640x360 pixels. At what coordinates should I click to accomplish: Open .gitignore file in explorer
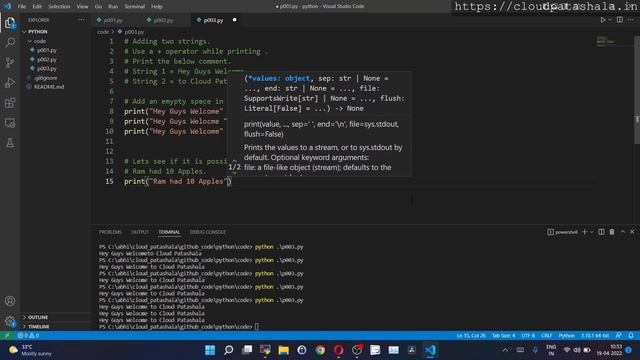(x=45, y=78)
